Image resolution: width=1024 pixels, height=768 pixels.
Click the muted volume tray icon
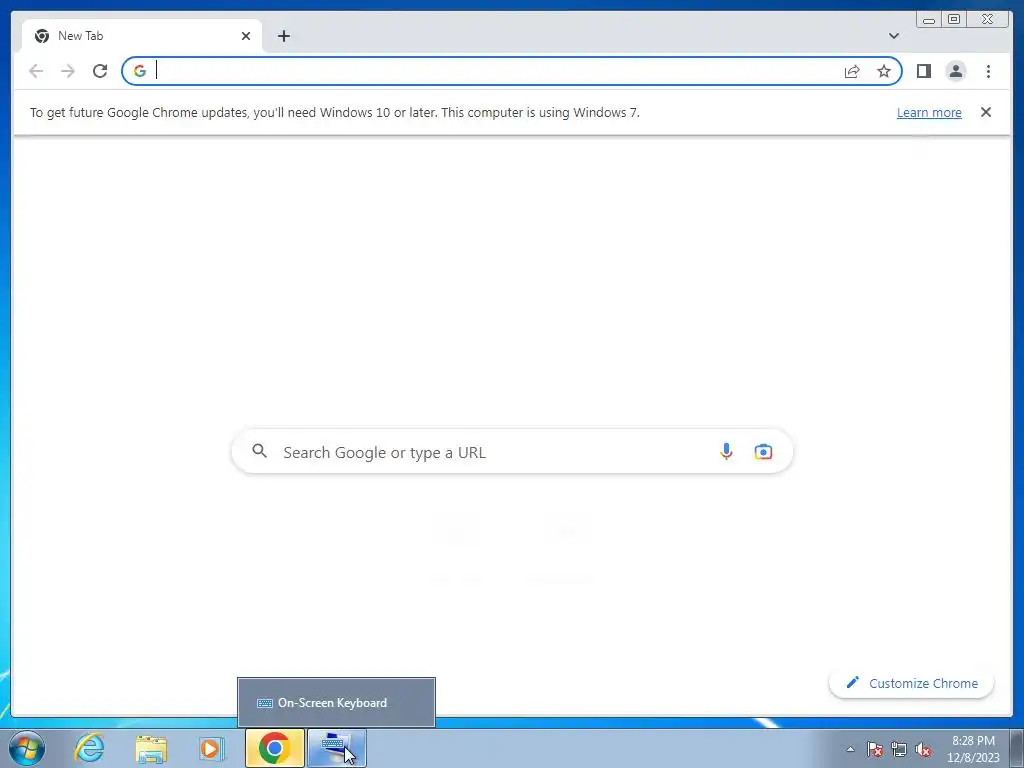pos(923,749)
